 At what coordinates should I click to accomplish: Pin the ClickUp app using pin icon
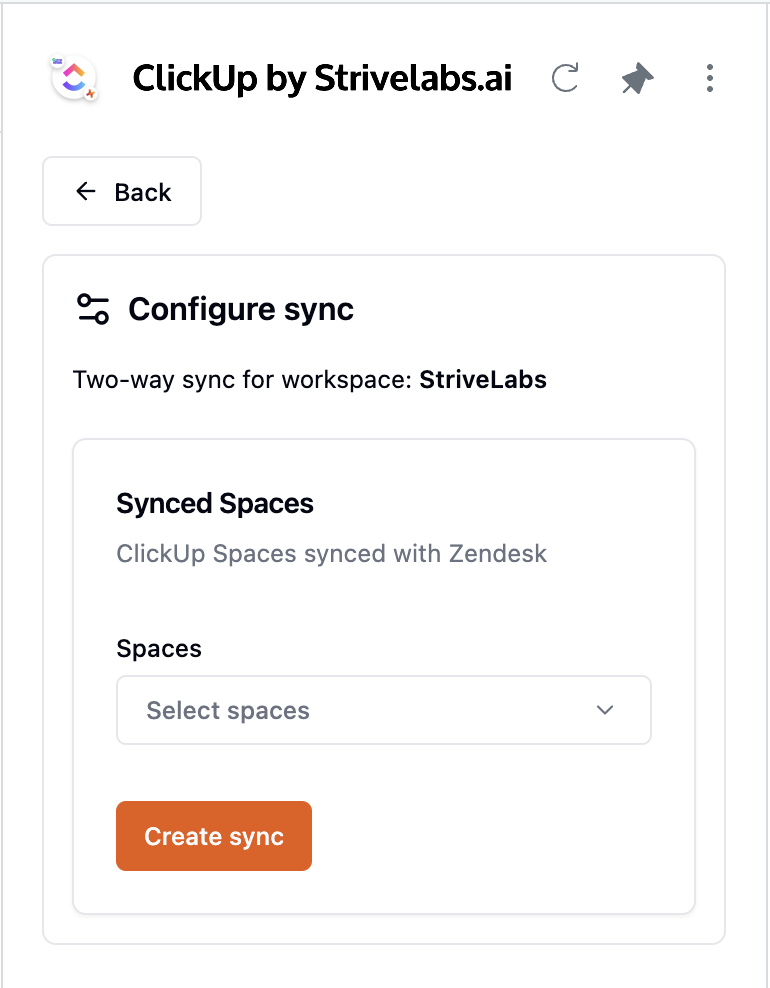pos(637,78)
